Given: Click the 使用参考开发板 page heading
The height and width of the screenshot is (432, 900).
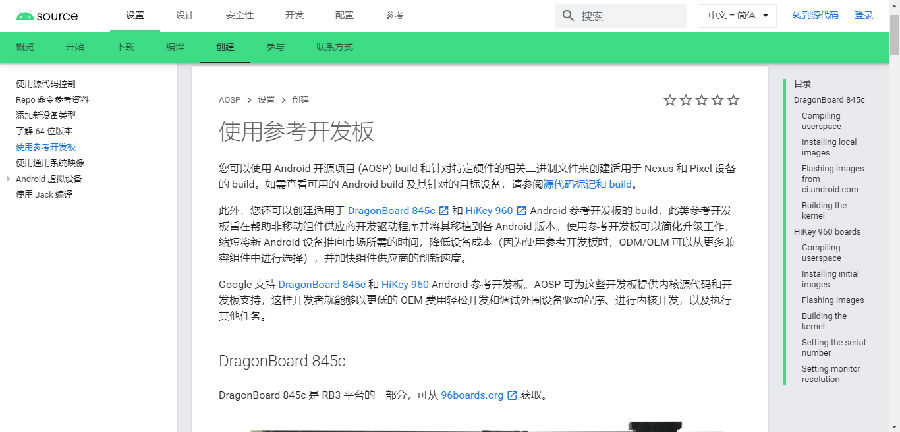Looking at the screenshot, I should click(296, 132).
